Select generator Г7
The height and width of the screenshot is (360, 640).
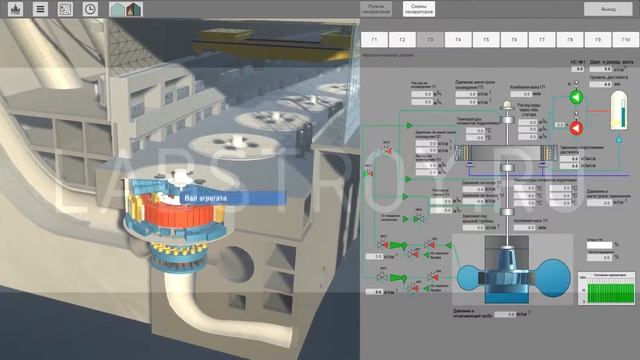coord(542,40)
